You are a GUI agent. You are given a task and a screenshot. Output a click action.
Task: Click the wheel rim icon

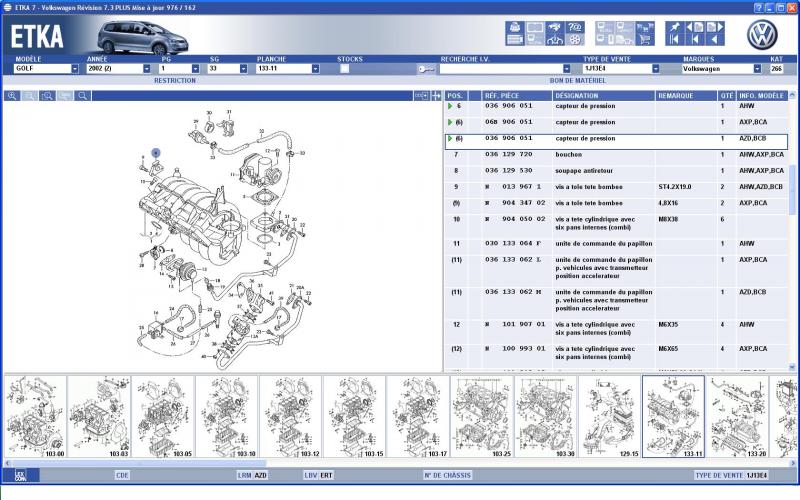(x=575, y=39)
